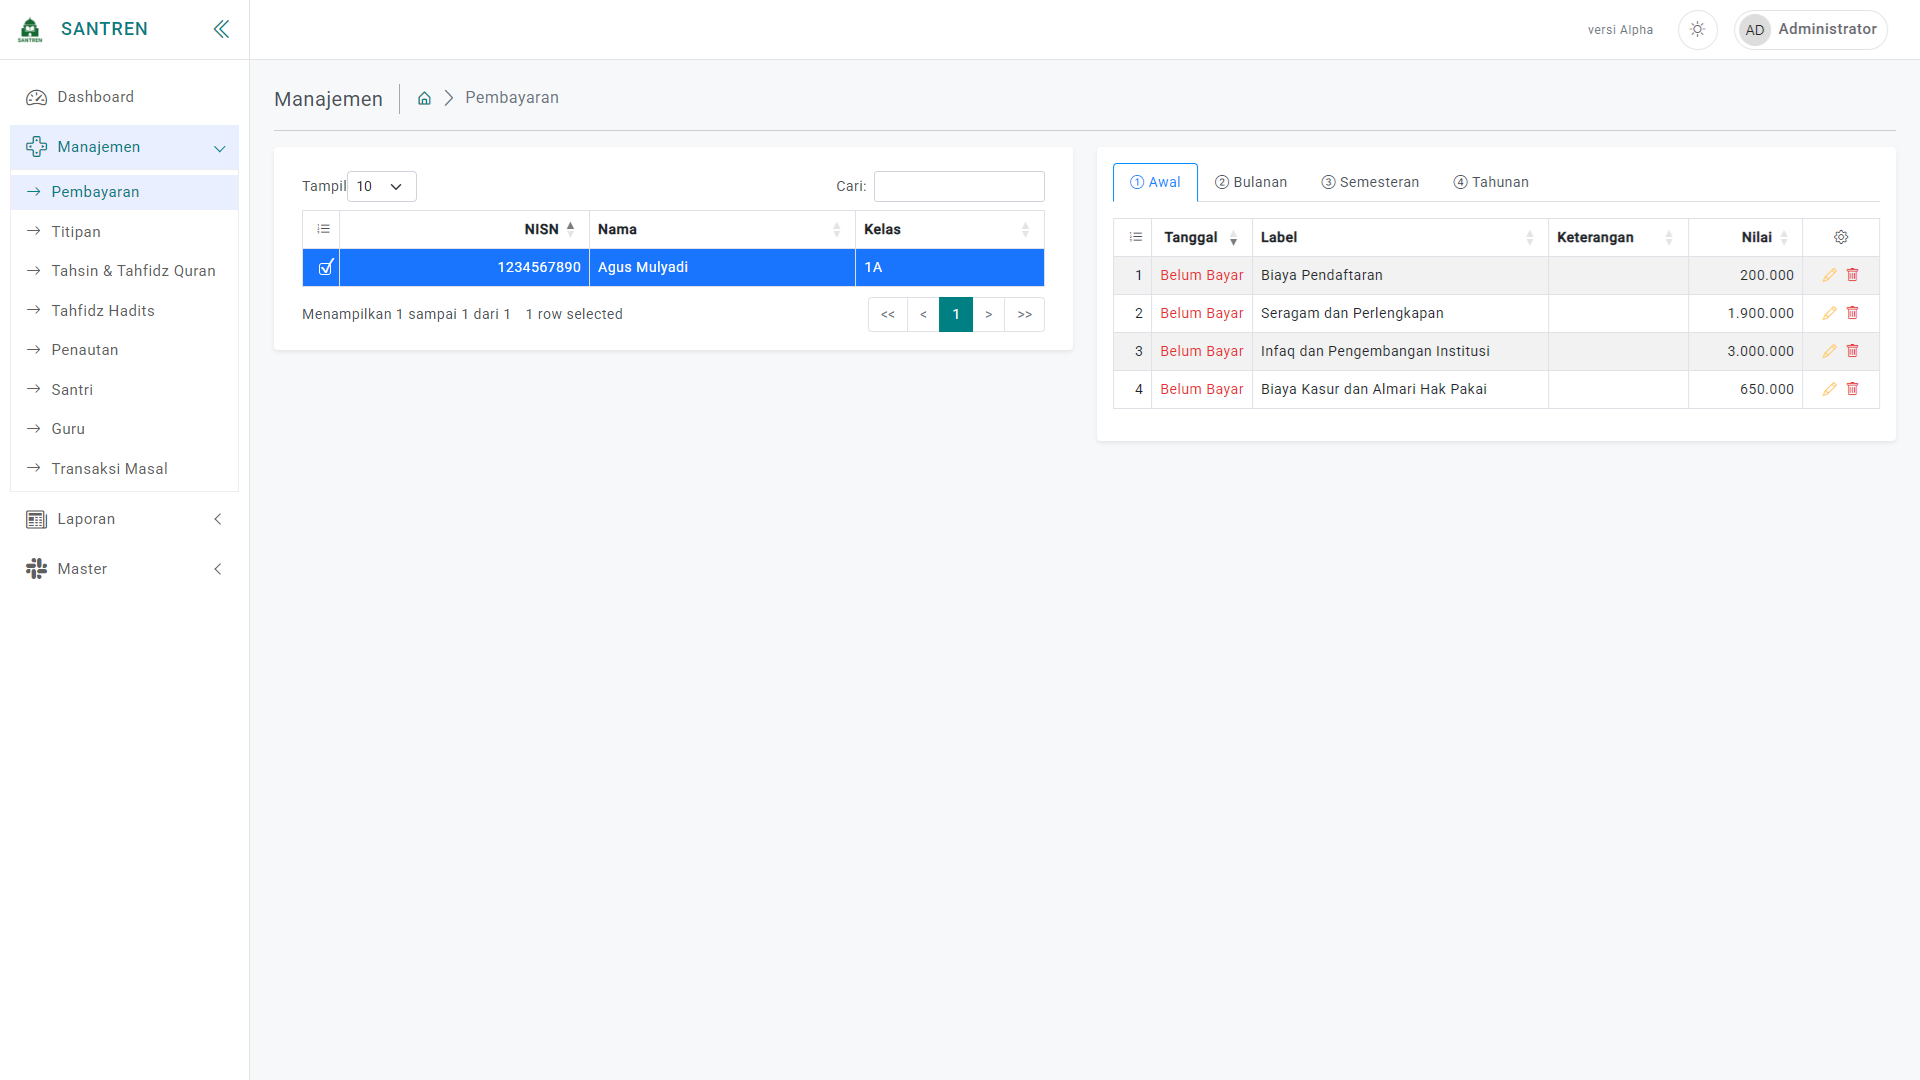Click the Pembayaran breadcrumb link

[x=512, y=98]
